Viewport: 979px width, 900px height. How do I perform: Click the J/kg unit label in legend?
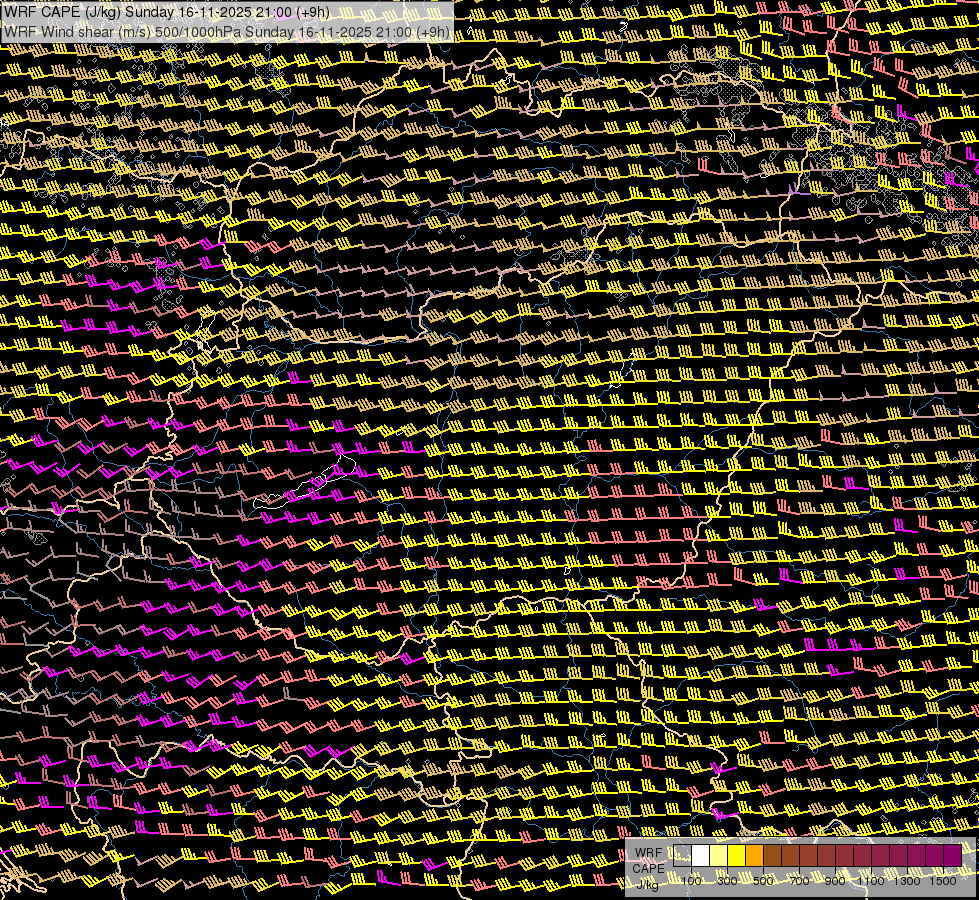click(648, 884)
